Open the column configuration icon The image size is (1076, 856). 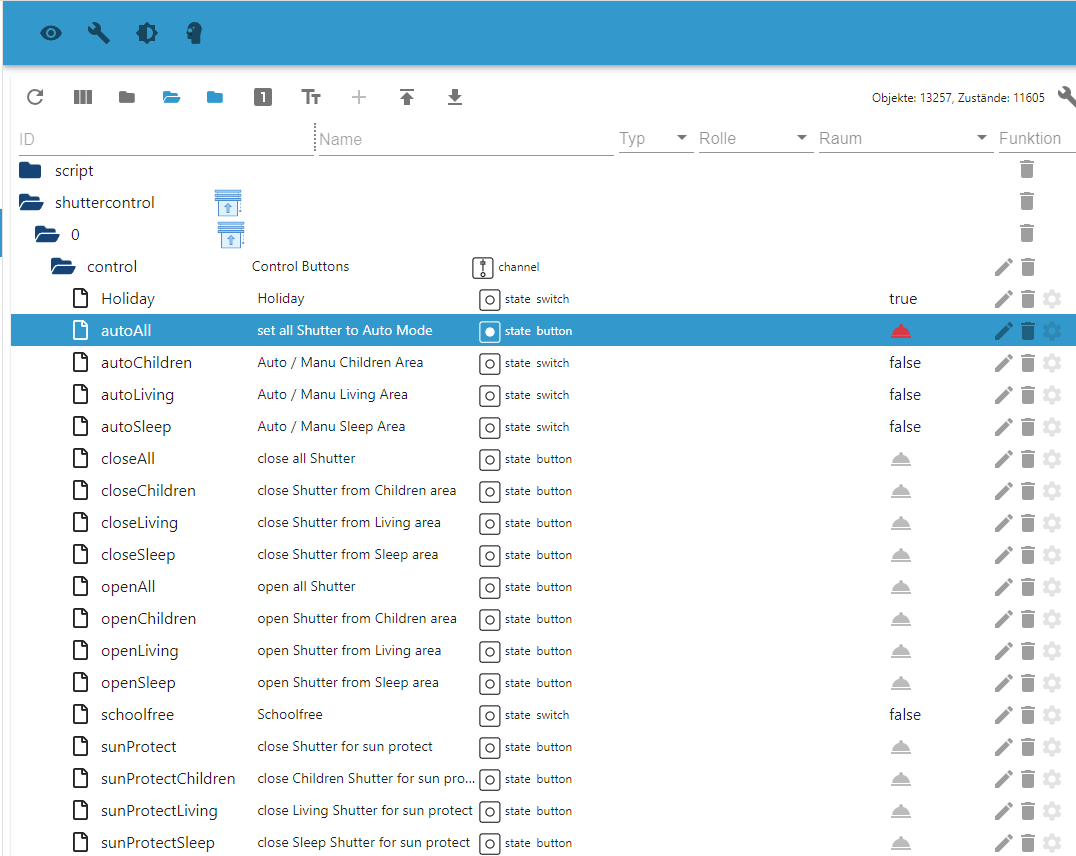click(x=82, y=97)
